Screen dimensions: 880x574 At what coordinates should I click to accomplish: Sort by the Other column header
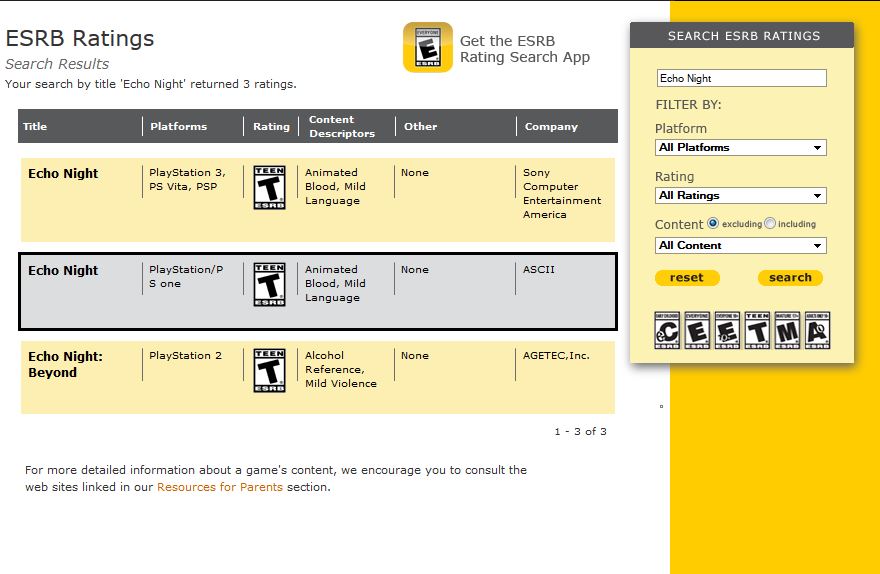coord(420,126)
